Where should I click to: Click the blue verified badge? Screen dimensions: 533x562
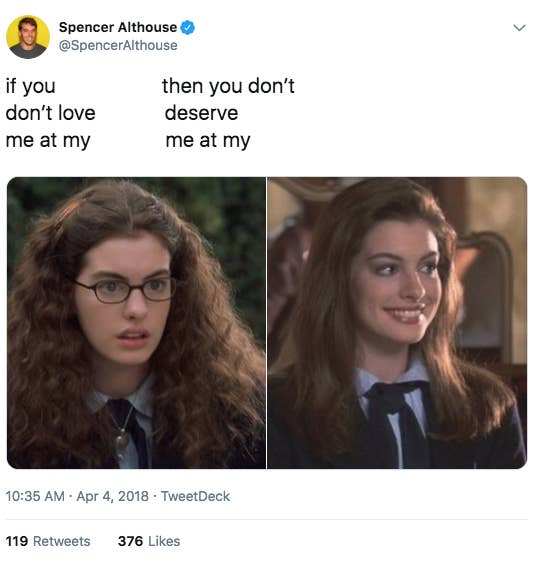coord(187,28)
